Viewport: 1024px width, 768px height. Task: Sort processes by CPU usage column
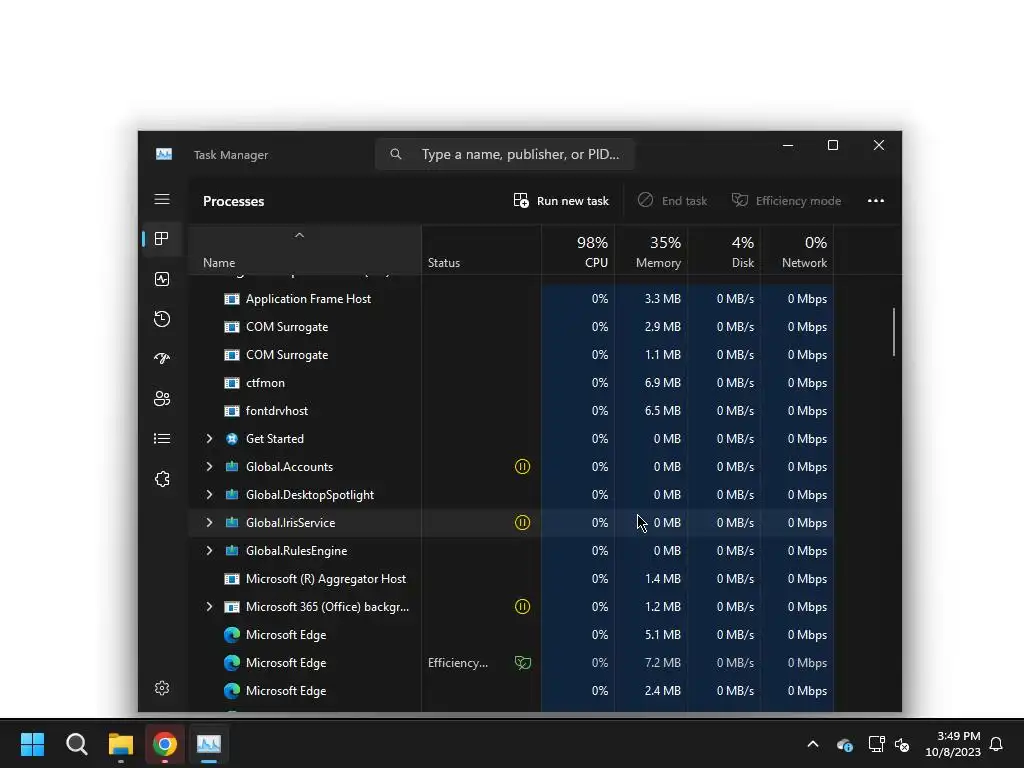[x=578, y=251]
